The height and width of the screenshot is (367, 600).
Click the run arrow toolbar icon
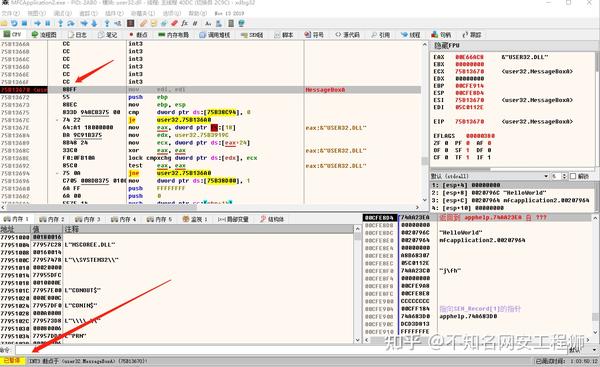click(x=37, y=23)
